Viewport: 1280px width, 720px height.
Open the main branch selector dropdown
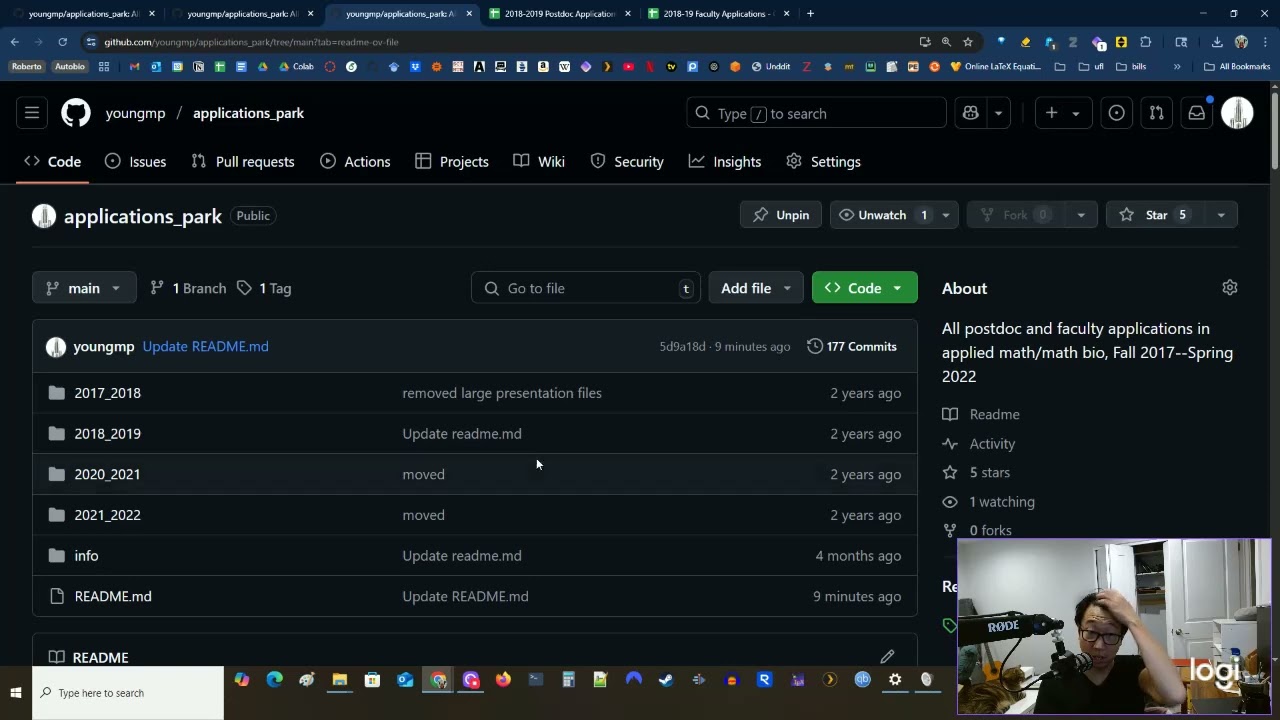tap(84, 288)
